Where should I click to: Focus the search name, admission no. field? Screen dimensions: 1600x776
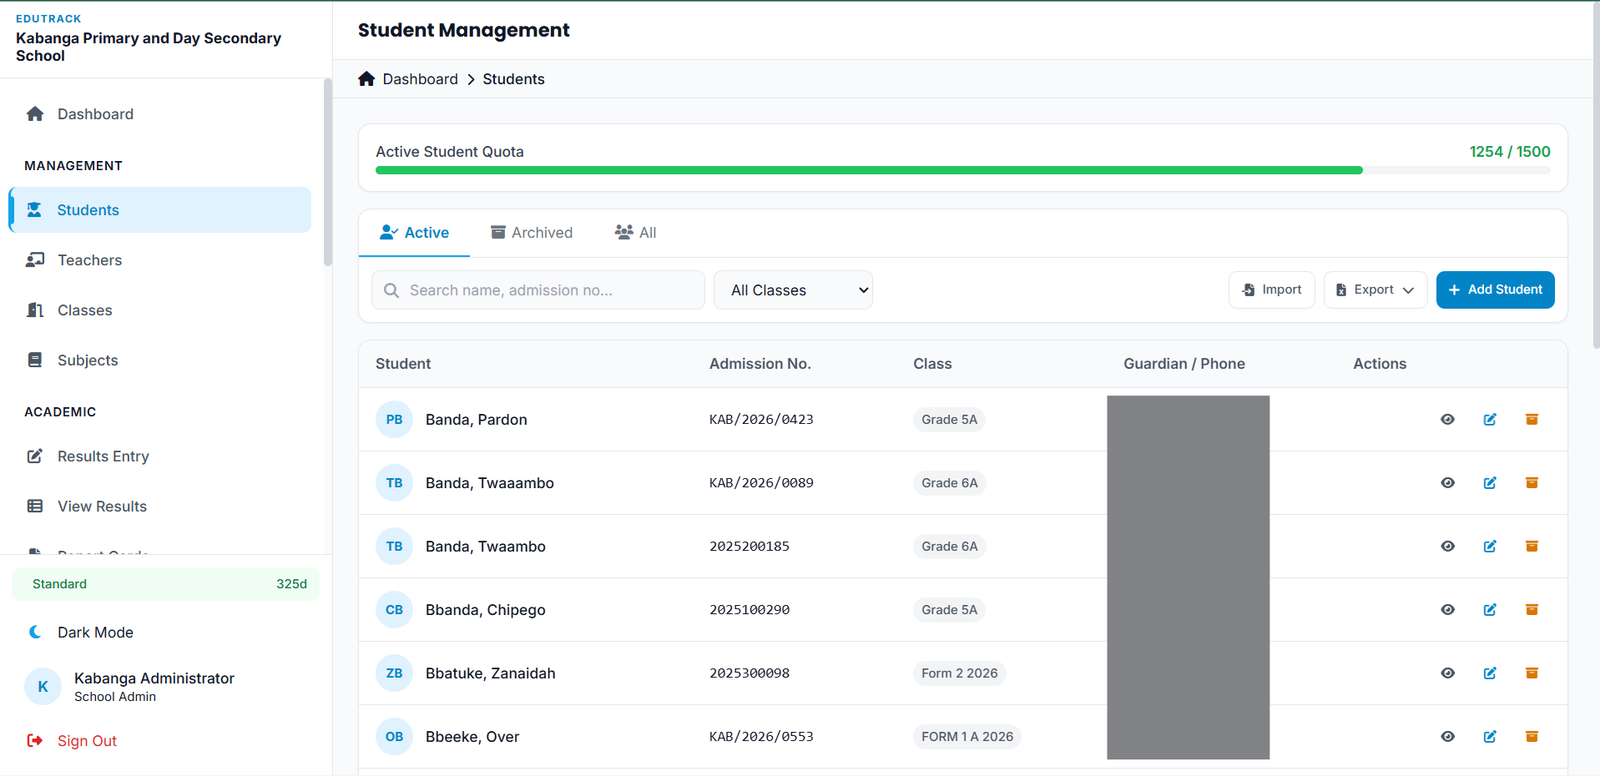pos(538,290)
